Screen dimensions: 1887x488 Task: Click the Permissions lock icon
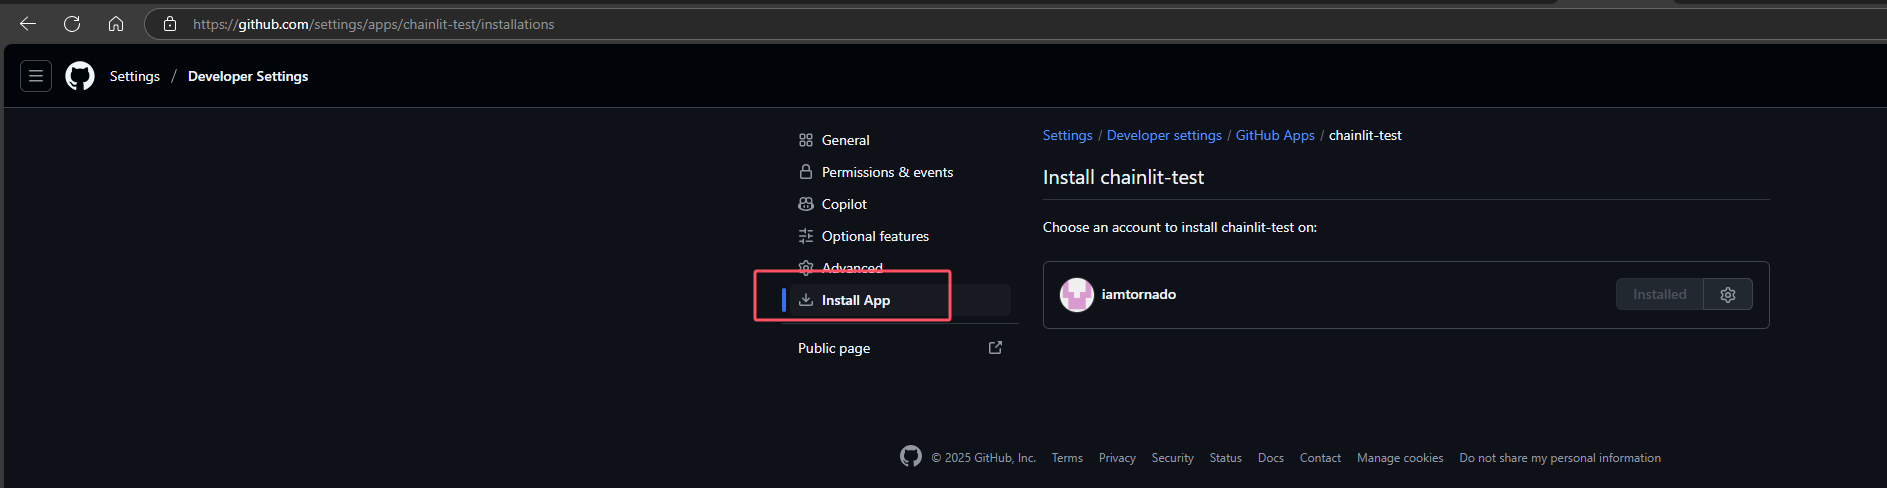806,172
